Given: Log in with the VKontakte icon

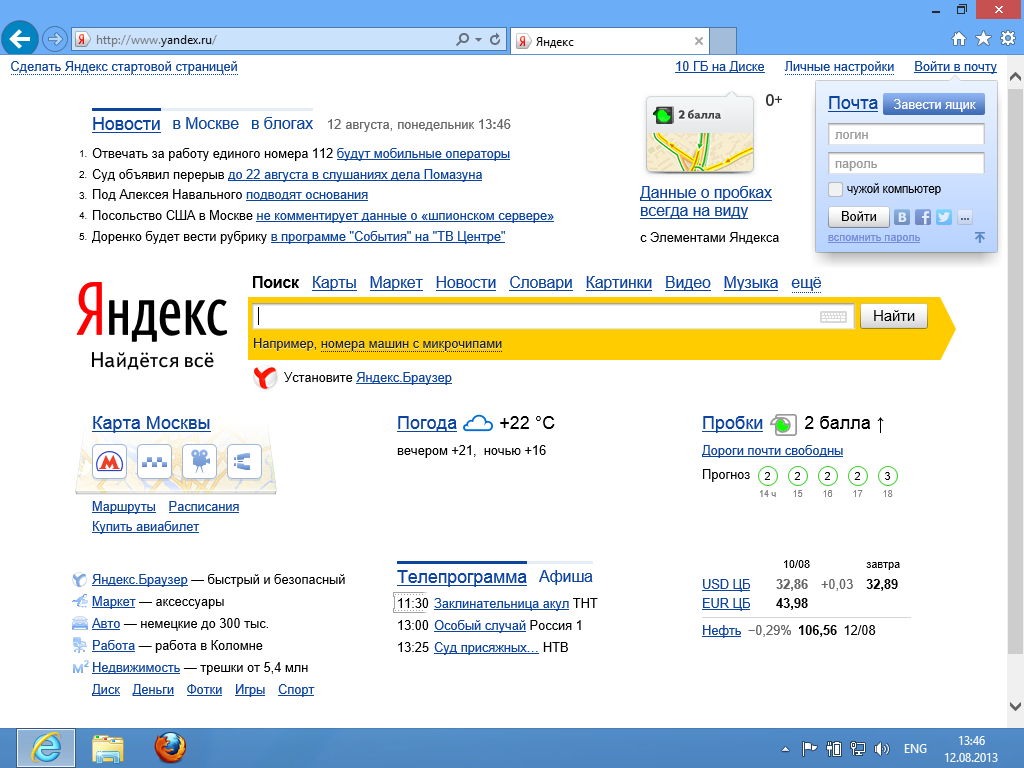Looking at the screenshot, I should pos(902,217).
